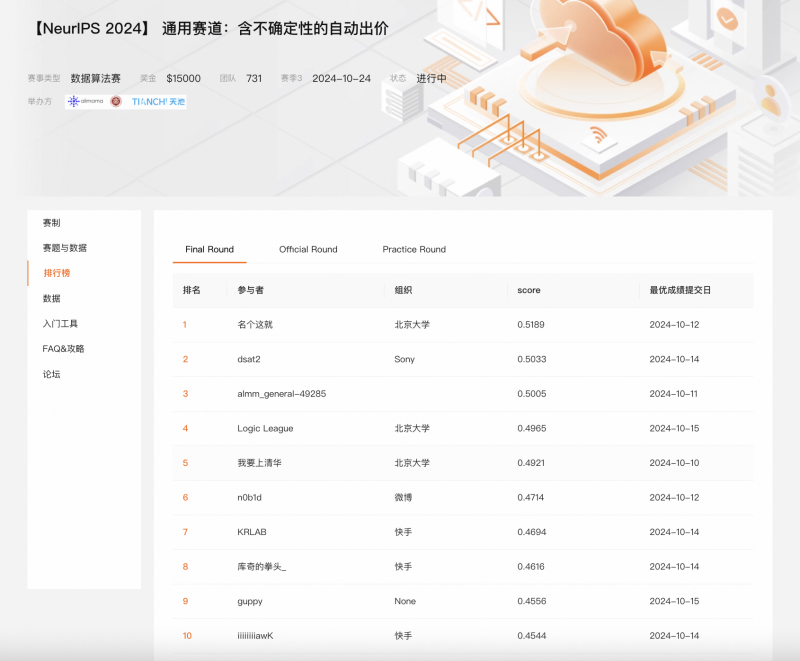Click the 微博 organization cell
800x661 pixels.
[x=403, y=497]
